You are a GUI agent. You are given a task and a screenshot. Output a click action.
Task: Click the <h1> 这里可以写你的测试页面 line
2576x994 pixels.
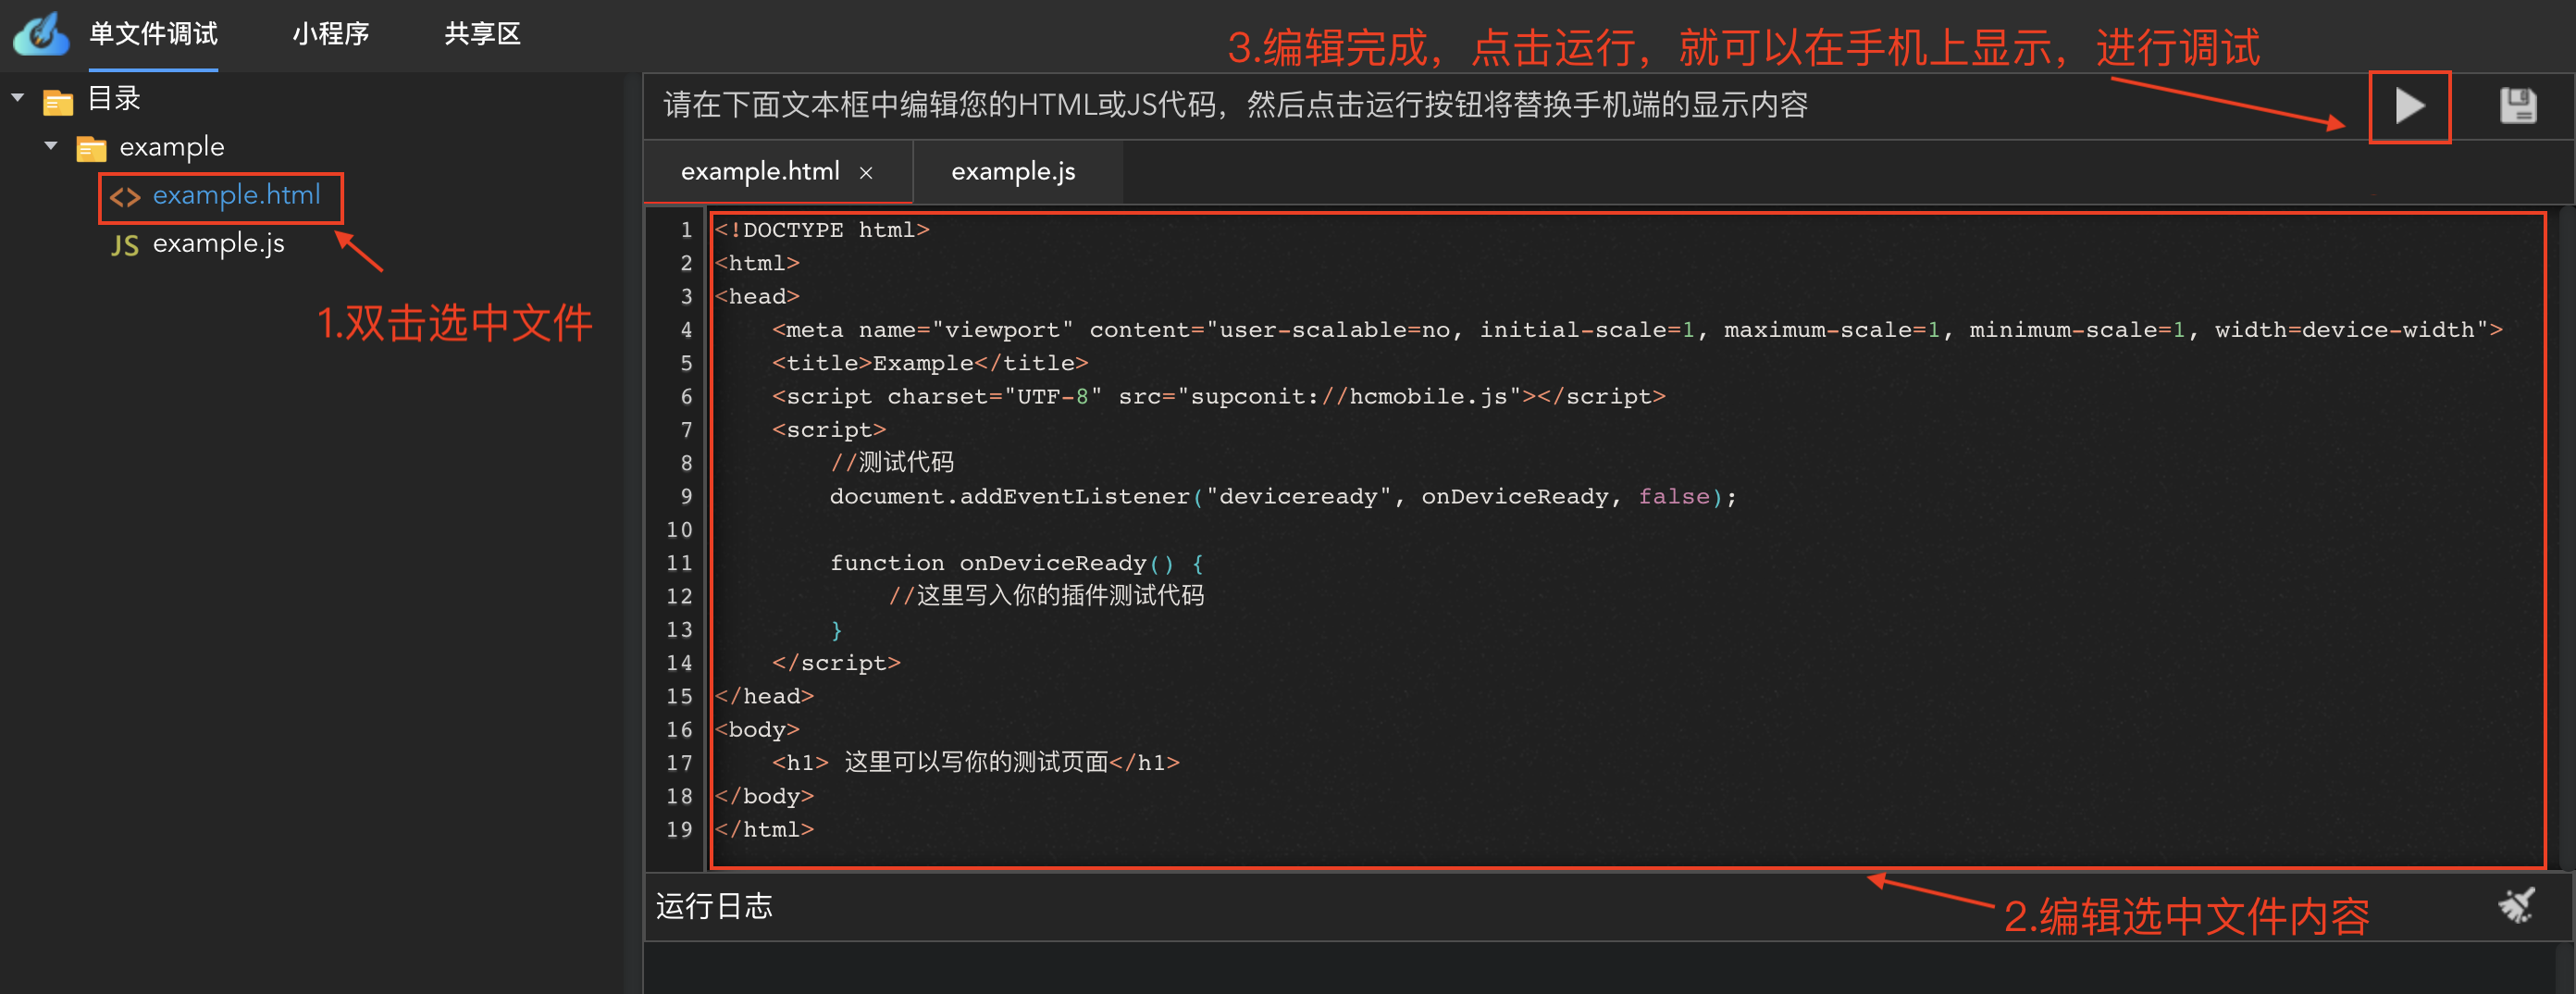(x=975, y=763)
